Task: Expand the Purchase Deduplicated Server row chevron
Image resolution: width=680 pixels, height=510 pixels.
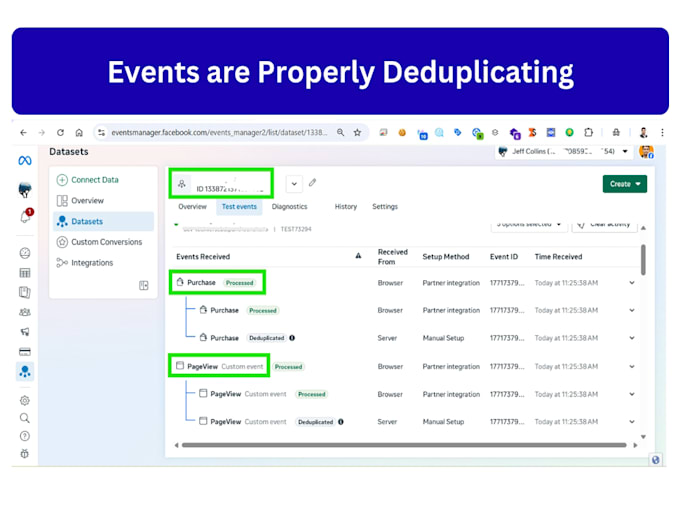Action: coord(632,338)
